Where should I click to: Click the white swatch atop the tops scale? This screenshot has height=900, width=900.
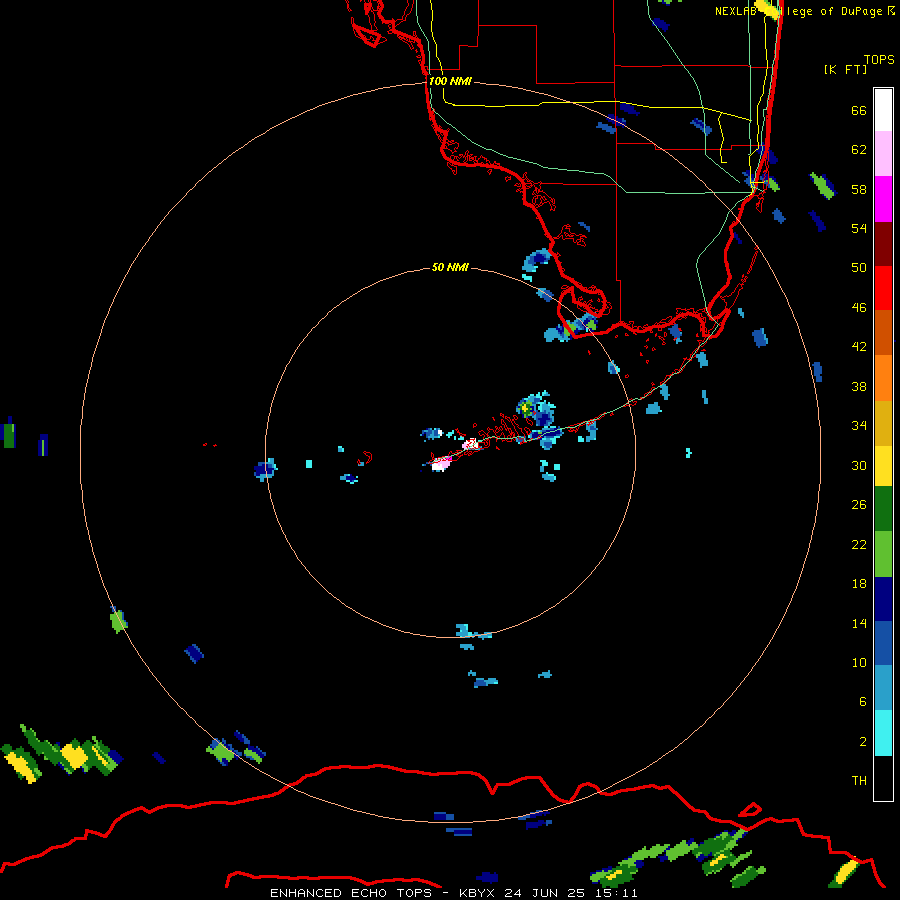[x=883, y=110]
